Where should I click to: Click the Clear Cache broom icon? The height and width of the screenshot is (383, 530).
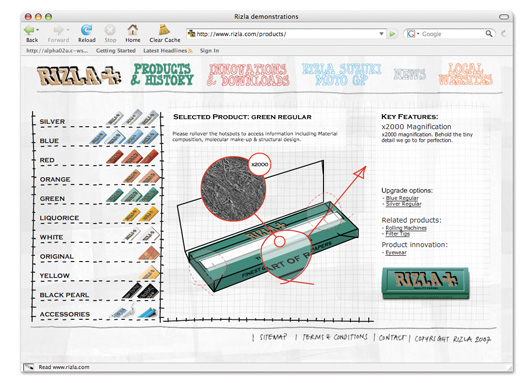(x=164, y=29)
